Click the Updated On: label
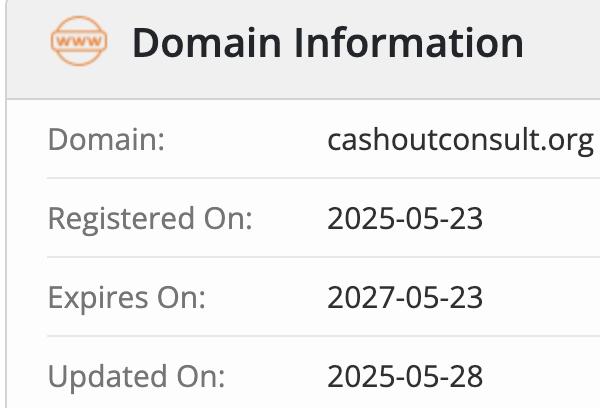 [136, 377]
